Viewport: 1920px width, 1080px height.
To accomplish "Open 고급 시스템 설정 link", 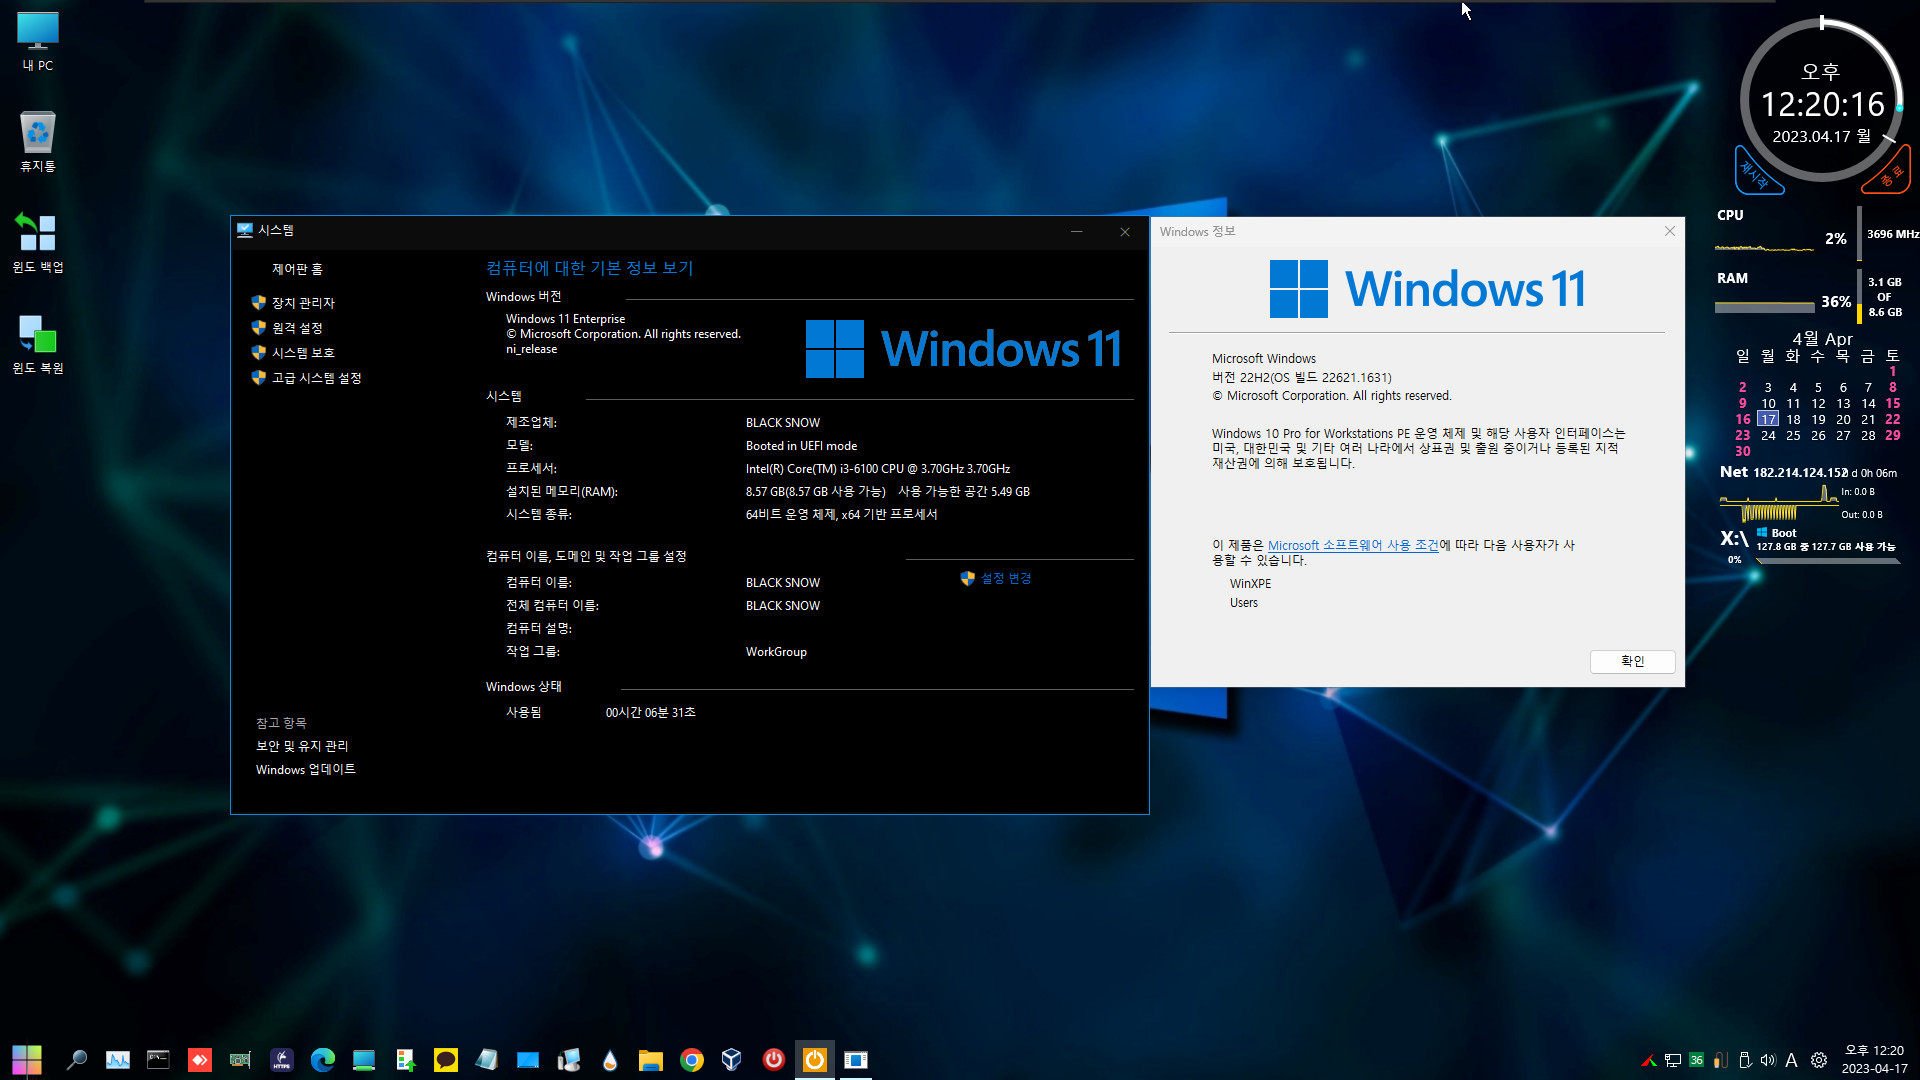I will [x=316, y=378].
